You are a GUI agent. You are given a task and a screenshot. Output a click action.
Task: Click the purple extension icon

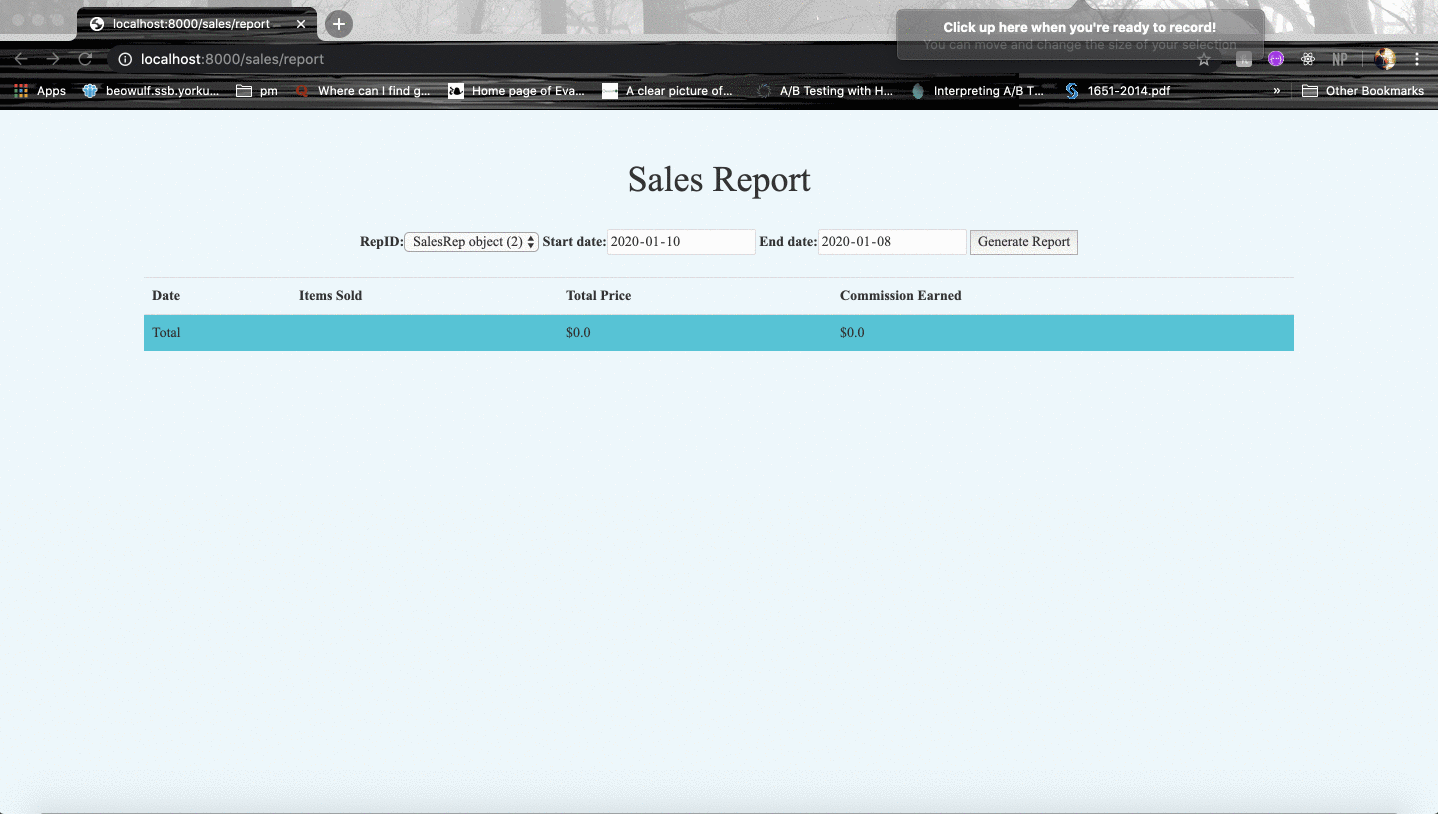[1276, 59]
